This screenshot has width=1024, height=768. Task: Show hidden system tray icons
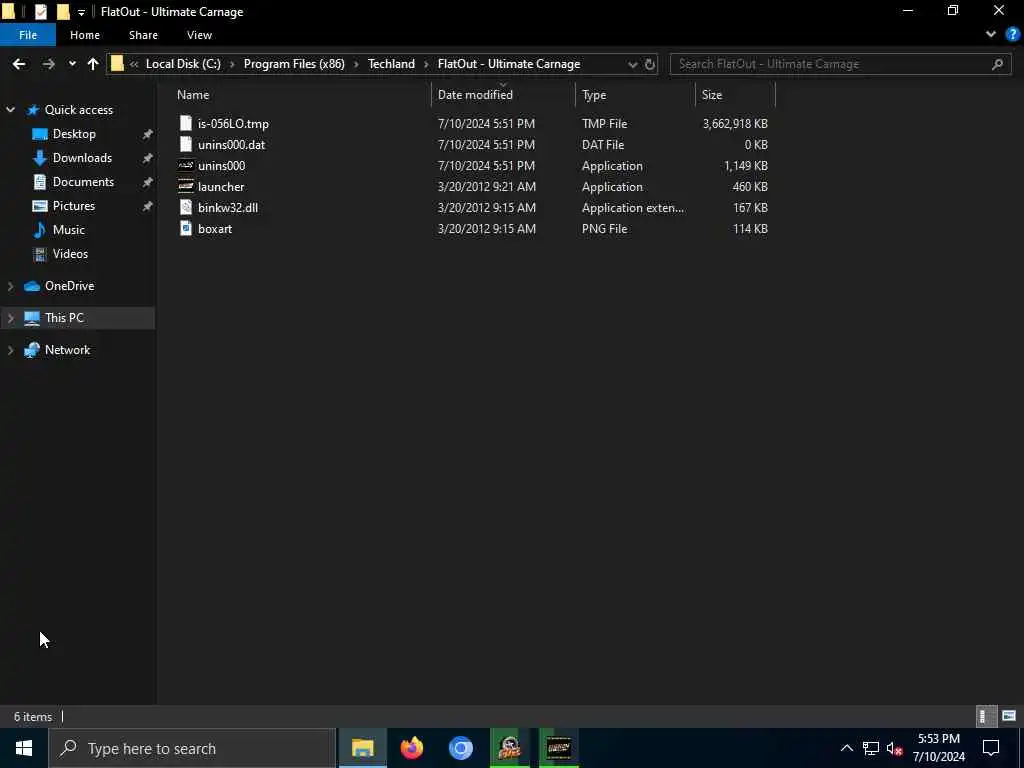[x=846, y=748]
